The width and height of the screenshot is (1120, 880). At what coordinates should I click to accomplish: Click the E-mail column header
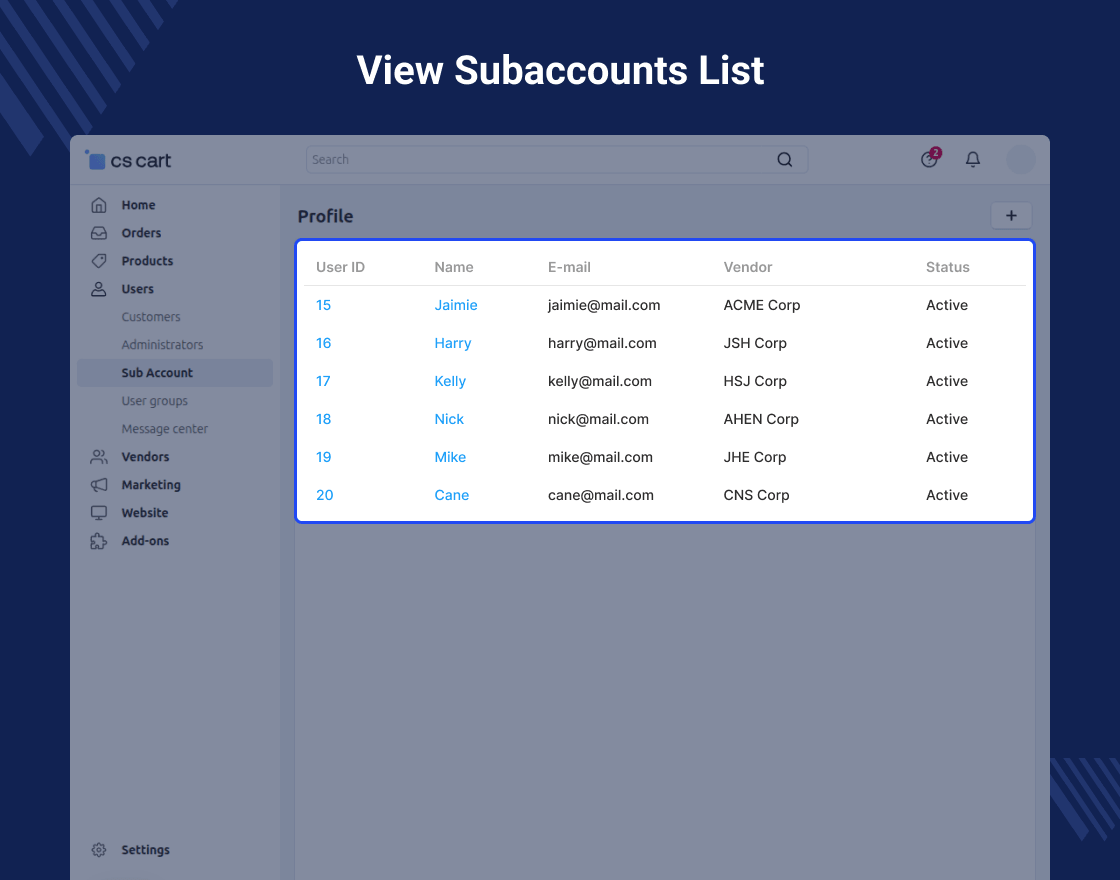tap(569, 267)
